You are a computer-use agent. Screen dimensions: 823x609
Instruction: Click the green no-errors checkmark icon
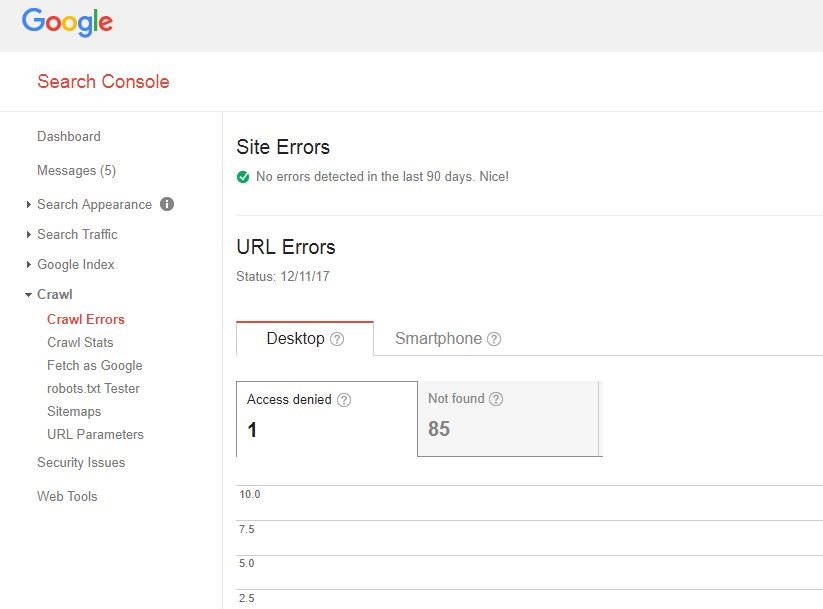pyautogui.click(x=243, y=177)
